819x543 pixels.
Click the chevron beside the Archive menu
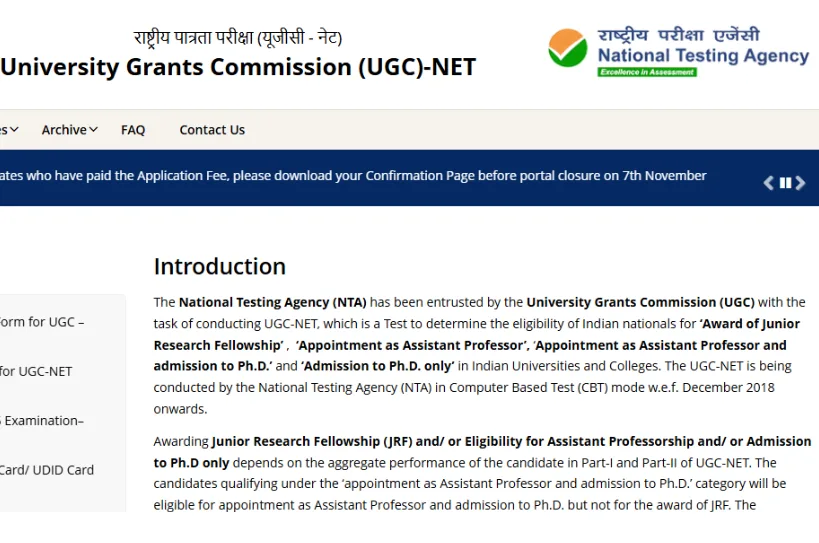[x=94, y=129]
